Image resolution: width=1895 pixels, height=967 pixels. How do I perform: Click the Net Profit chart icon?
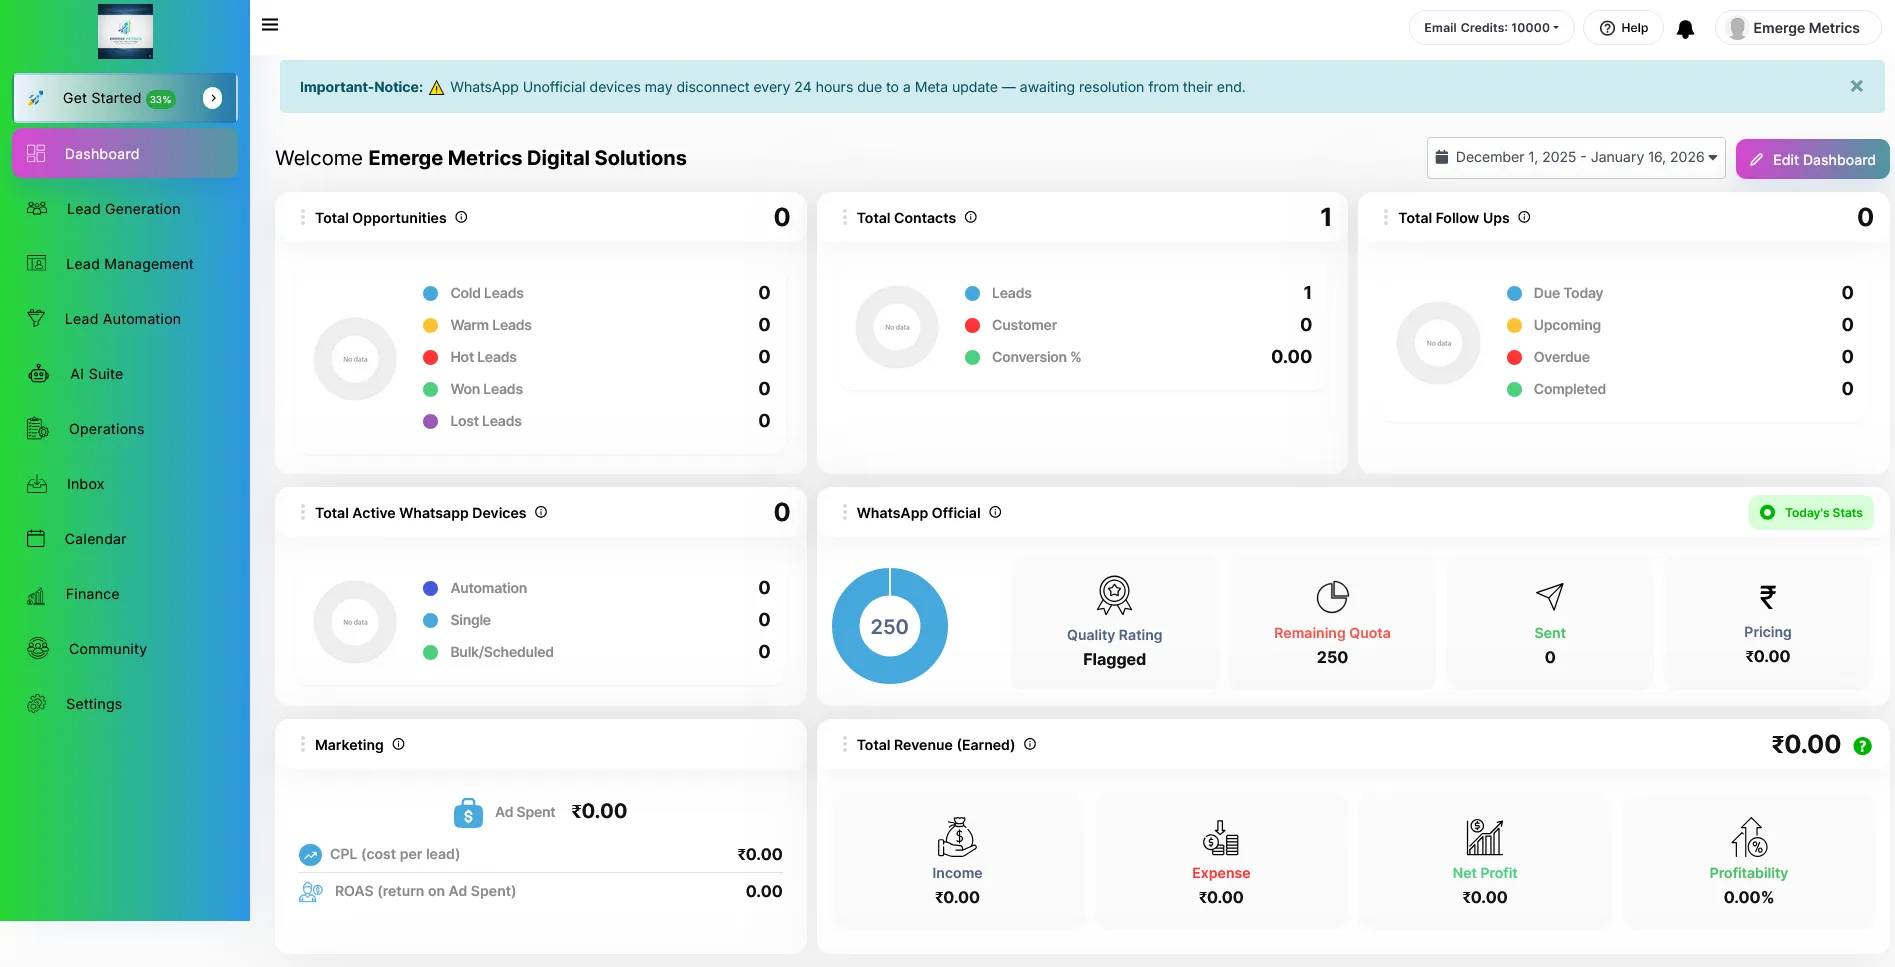pos(1484,837)
